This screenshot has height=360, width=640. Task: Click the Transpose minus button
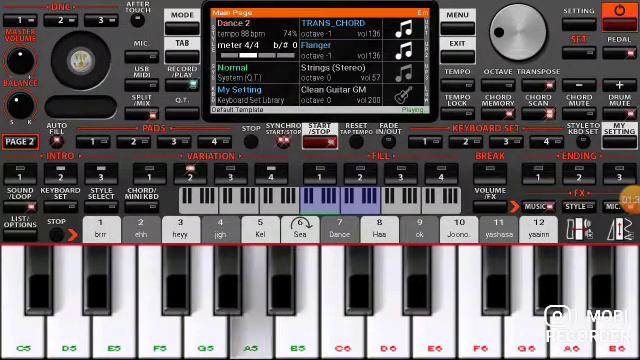pos(579,85)
